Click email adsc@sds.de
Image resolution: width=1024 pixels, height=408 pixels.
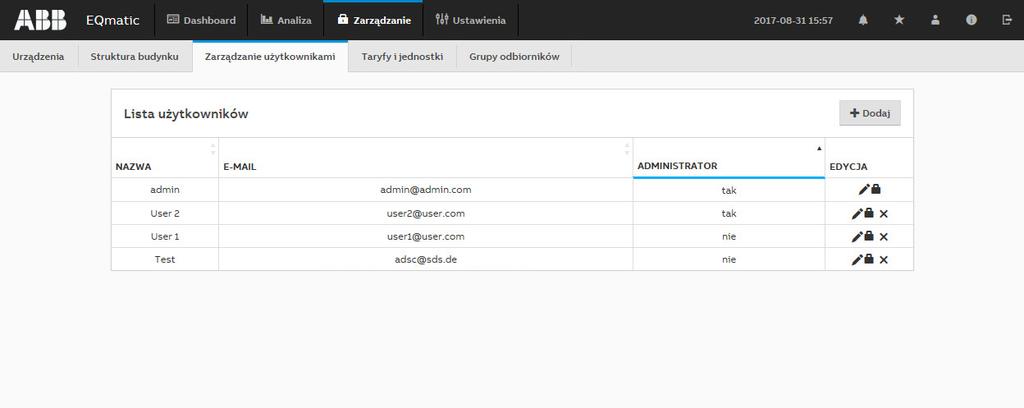point(426,259)
